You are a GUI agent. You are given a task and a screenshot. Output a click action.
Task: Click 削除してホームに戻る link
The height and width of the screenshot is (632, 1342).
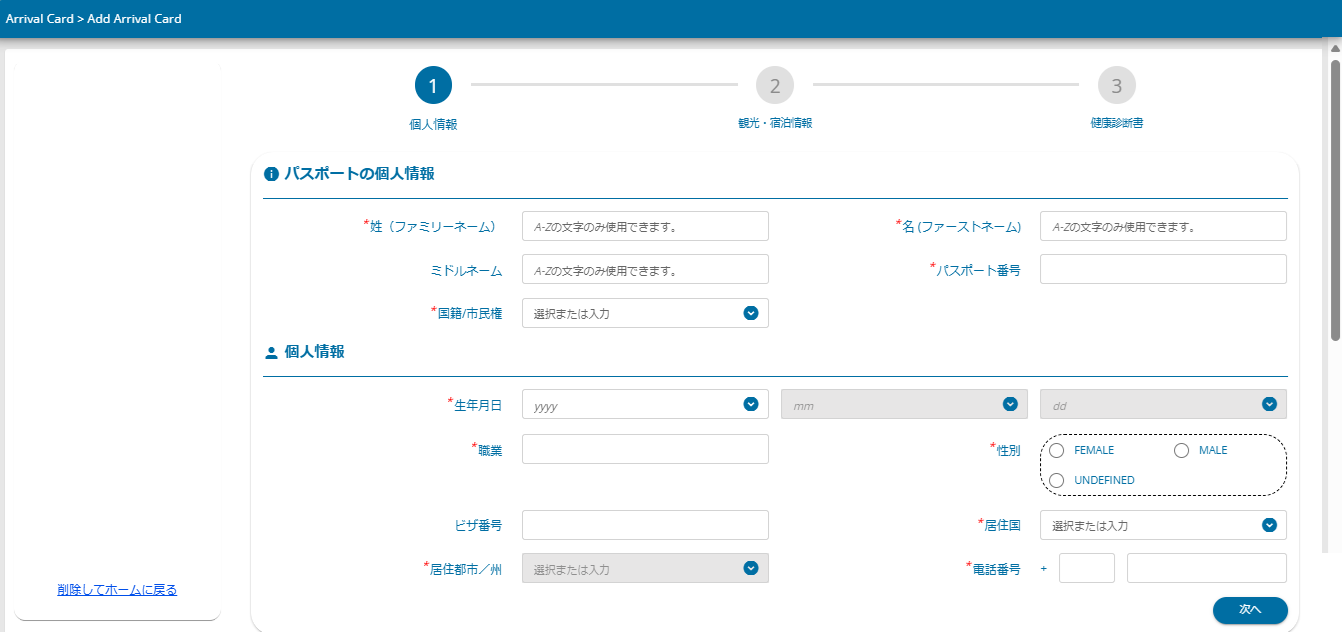click(117, 590)
